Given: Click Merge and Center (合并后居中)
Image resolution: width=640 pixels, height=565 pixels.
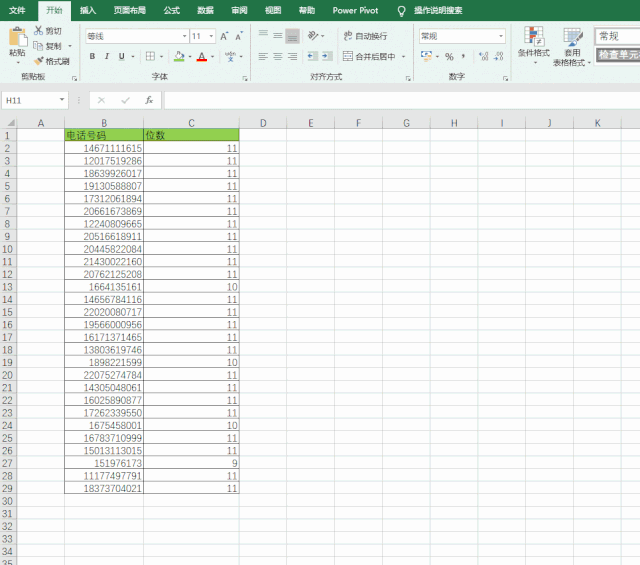Looking at the screenshot, I should [x=369, y=56].
